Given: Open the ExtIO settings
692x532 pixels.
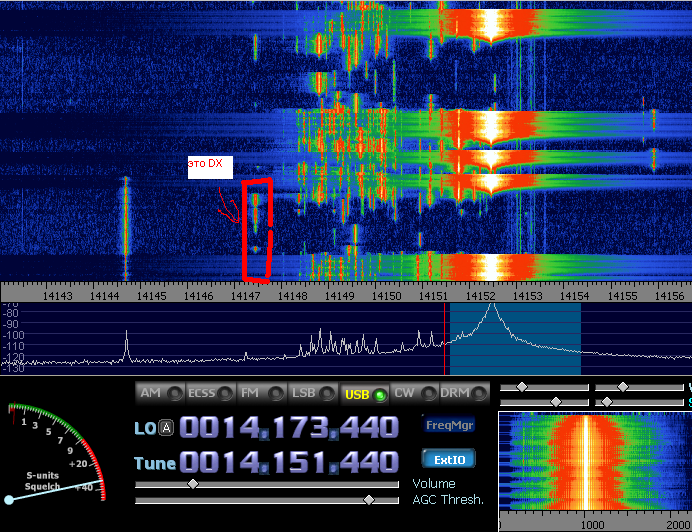Looking at the screenshot, I should coord(448,460).
